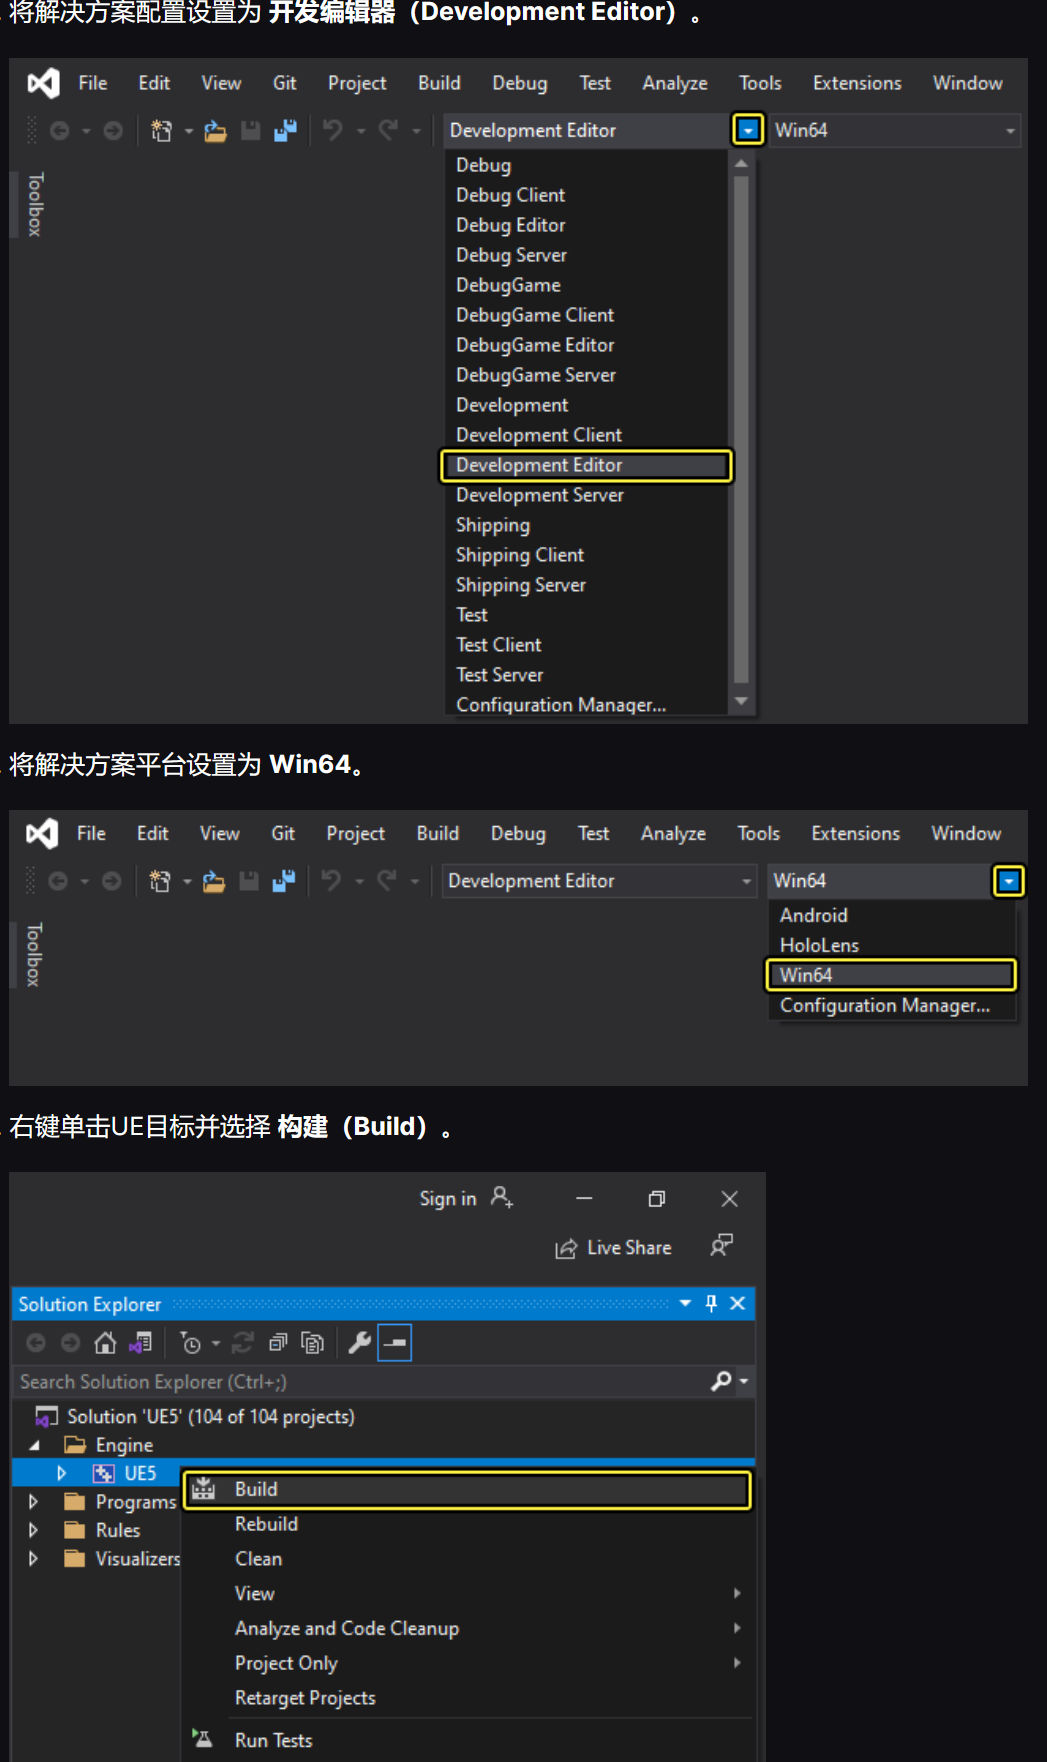Select Development Editor in configuration list
1047x1762 pixels.
pyautogui.click(x=586, y=465)
